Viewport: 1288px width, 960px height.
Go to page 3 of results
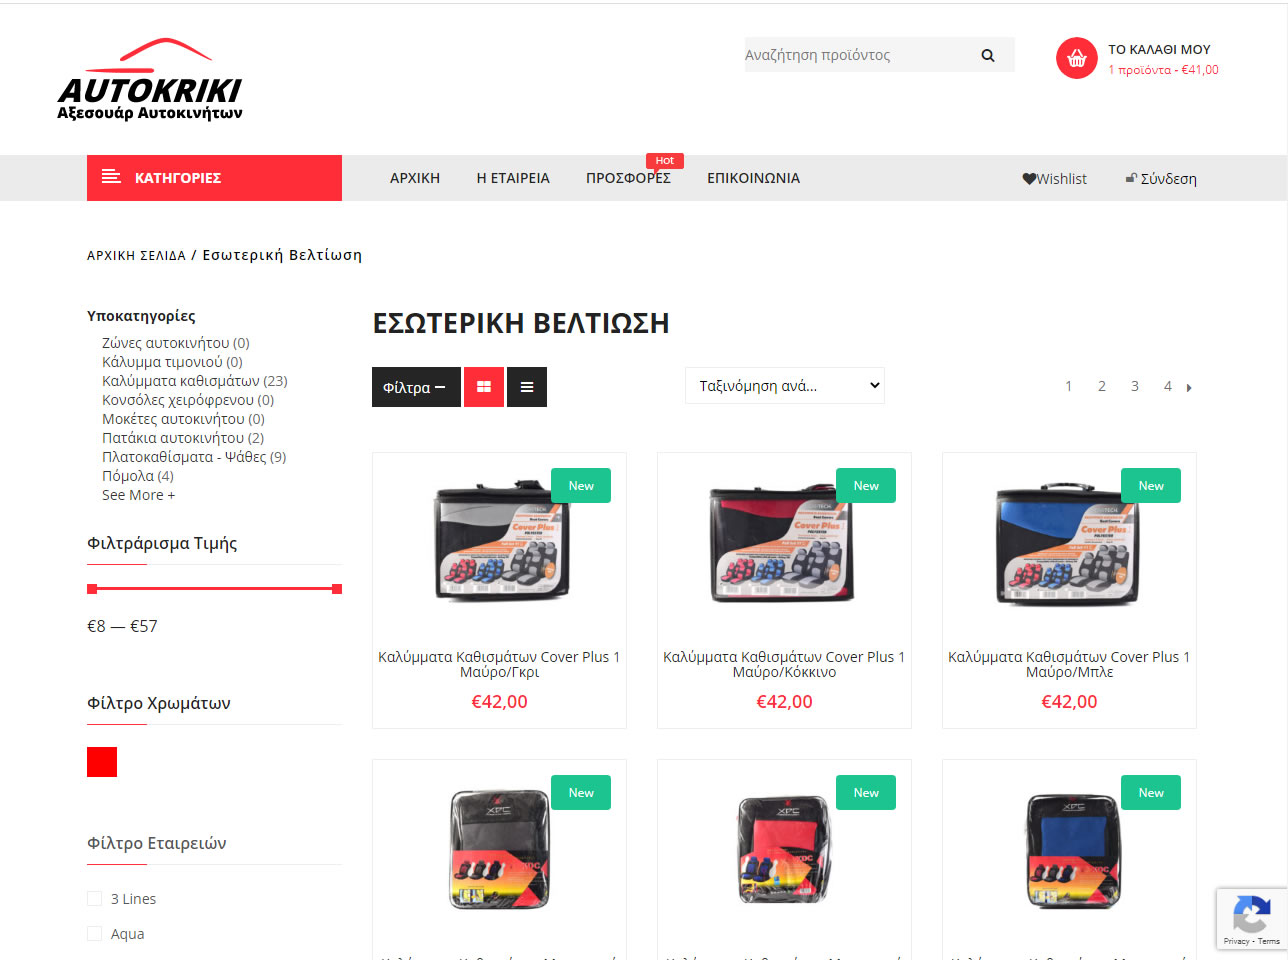coord(1135,386)
